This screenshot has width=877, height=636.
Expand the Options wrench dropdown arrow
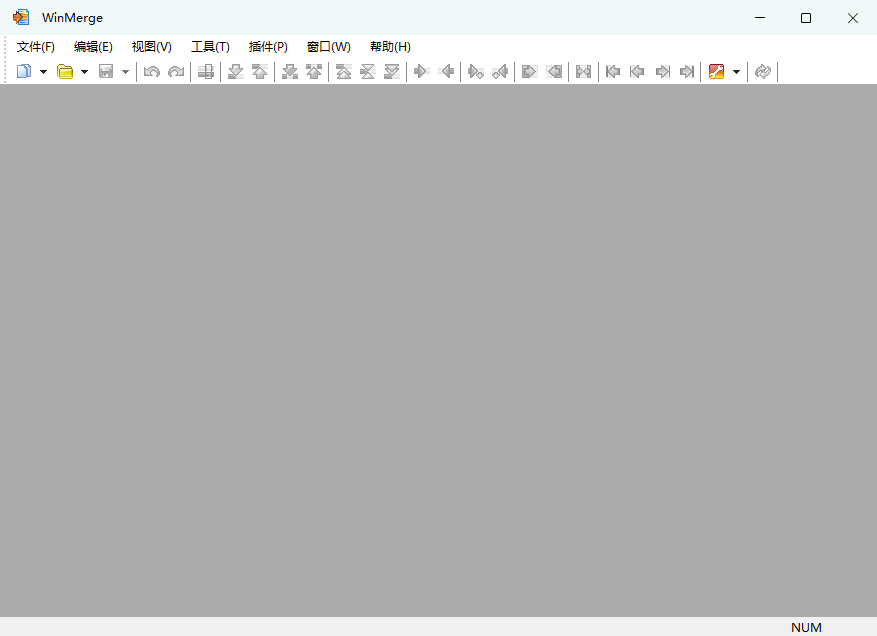point(736,71)
